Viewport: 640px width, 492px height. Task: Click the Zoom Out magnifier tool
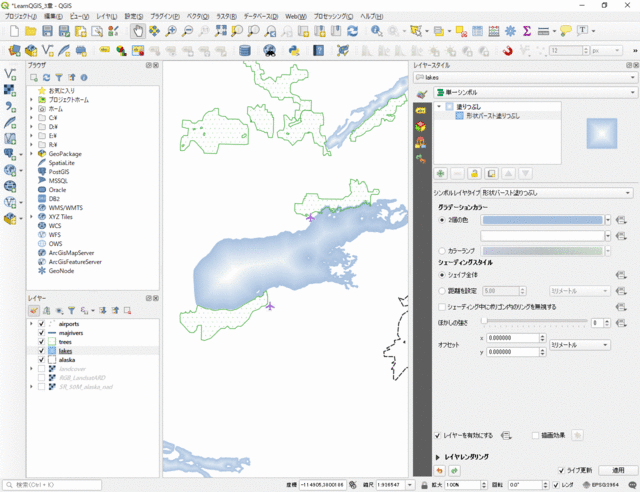[x=187, y=31]
